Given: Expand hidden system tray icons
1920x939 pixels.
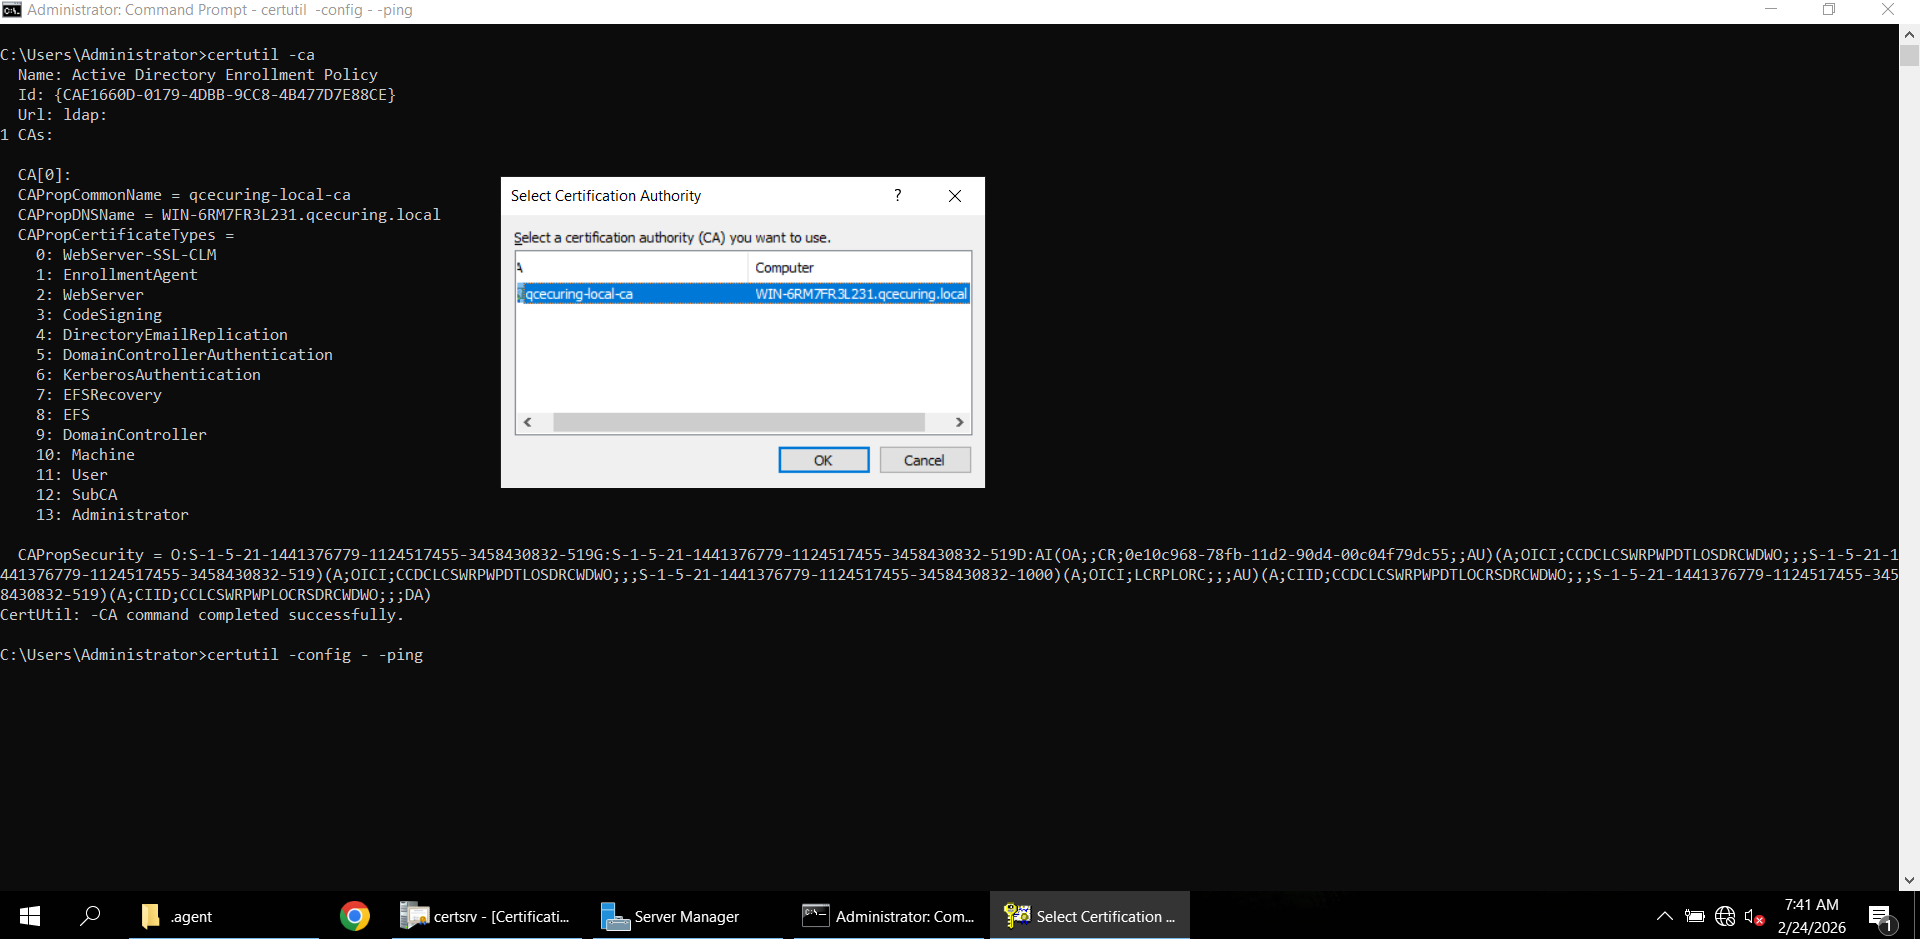Looking at the screenshot, I should pyautogui.click(x=1664, y=915).
